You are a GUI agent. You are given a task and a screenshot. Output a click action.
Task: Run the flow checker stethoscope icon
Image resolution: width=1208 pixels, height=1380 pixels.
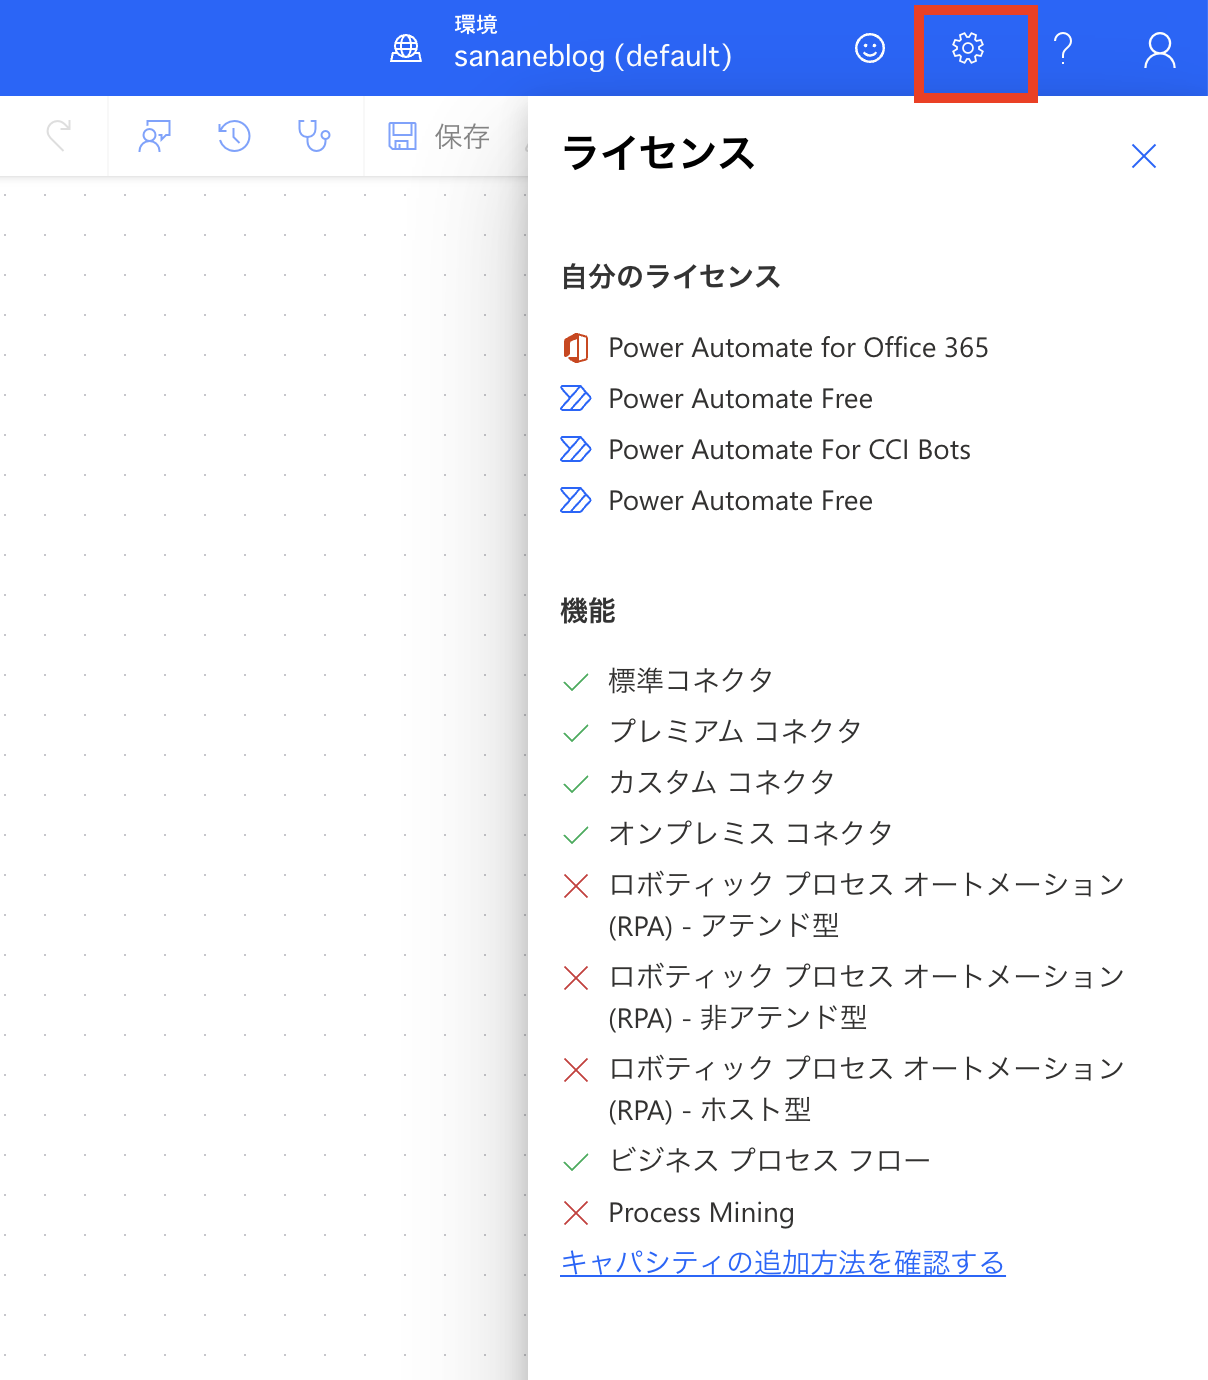[x=314, y=136]
